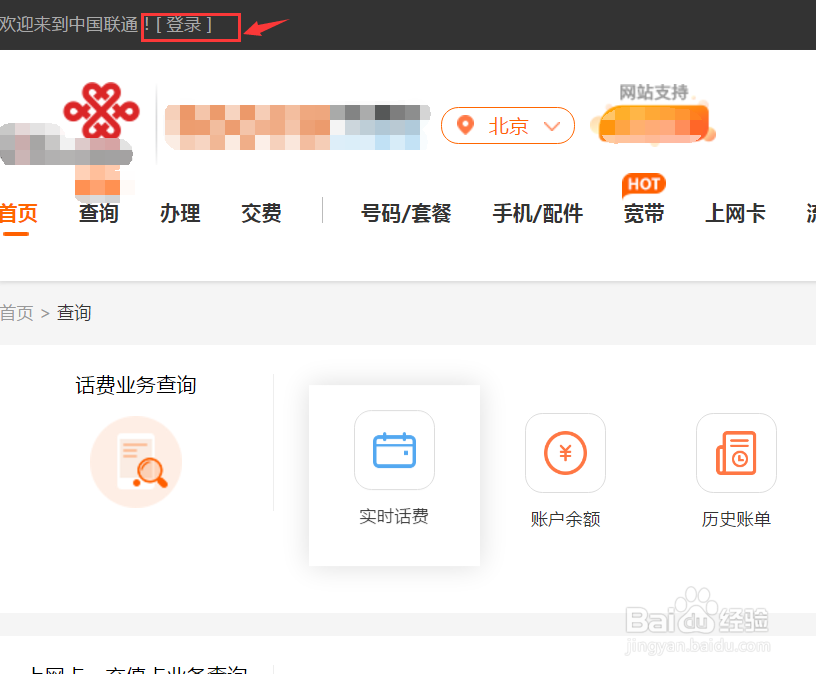Select 交费 from the navigation bar
The width and height of the screenshot is (816, 674).
pyautogui.click(x=261, y=213)
